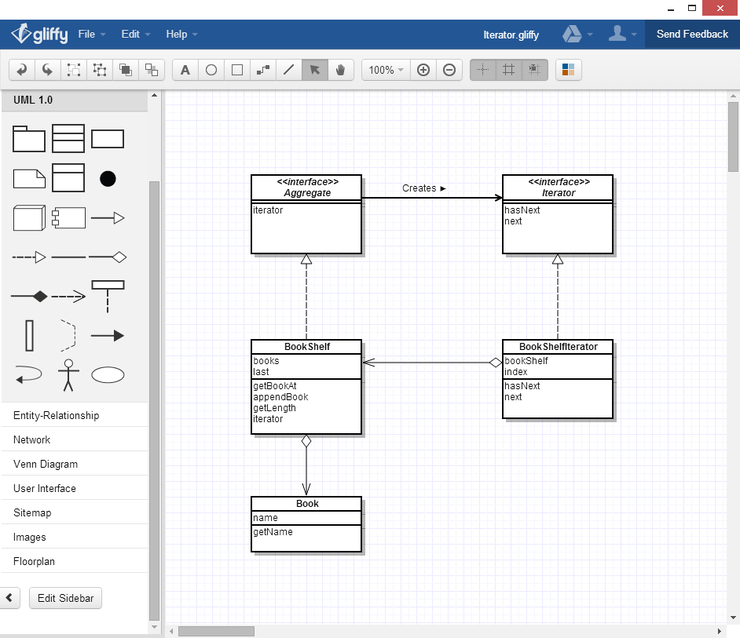Viewport: 740px width, 638px height.
Task: Click the Edit Sidebar button
Action: (x=66, y=598)
